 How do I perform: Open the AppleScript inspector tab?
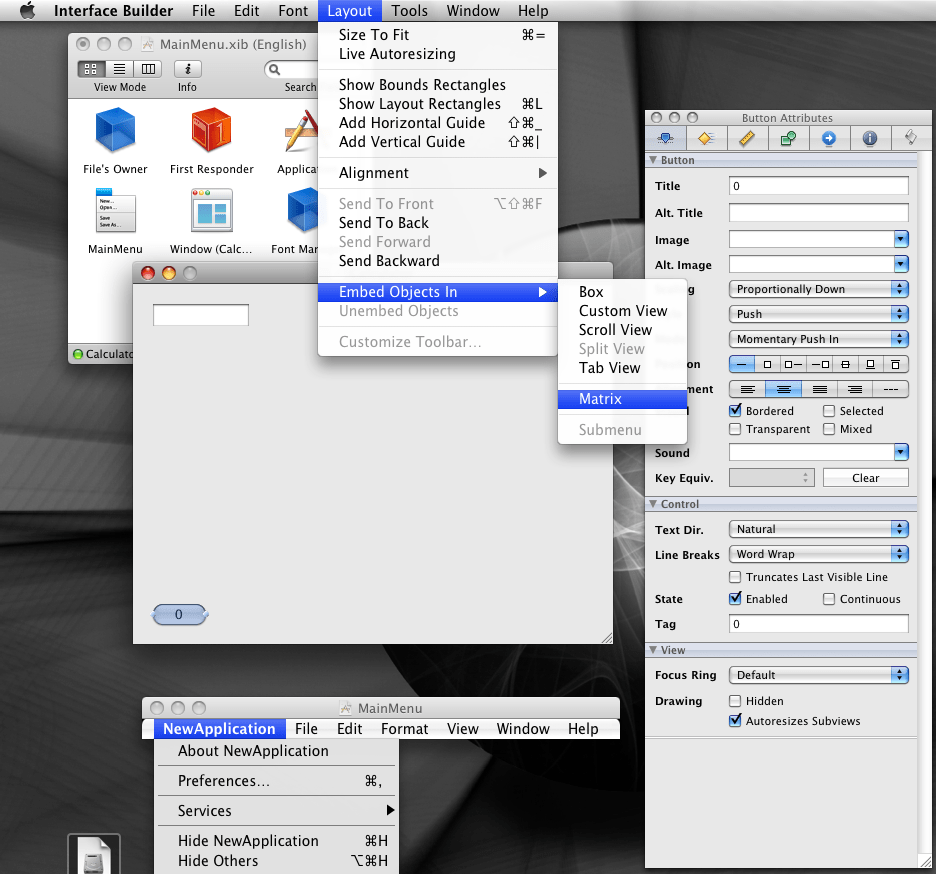(911, 139)
